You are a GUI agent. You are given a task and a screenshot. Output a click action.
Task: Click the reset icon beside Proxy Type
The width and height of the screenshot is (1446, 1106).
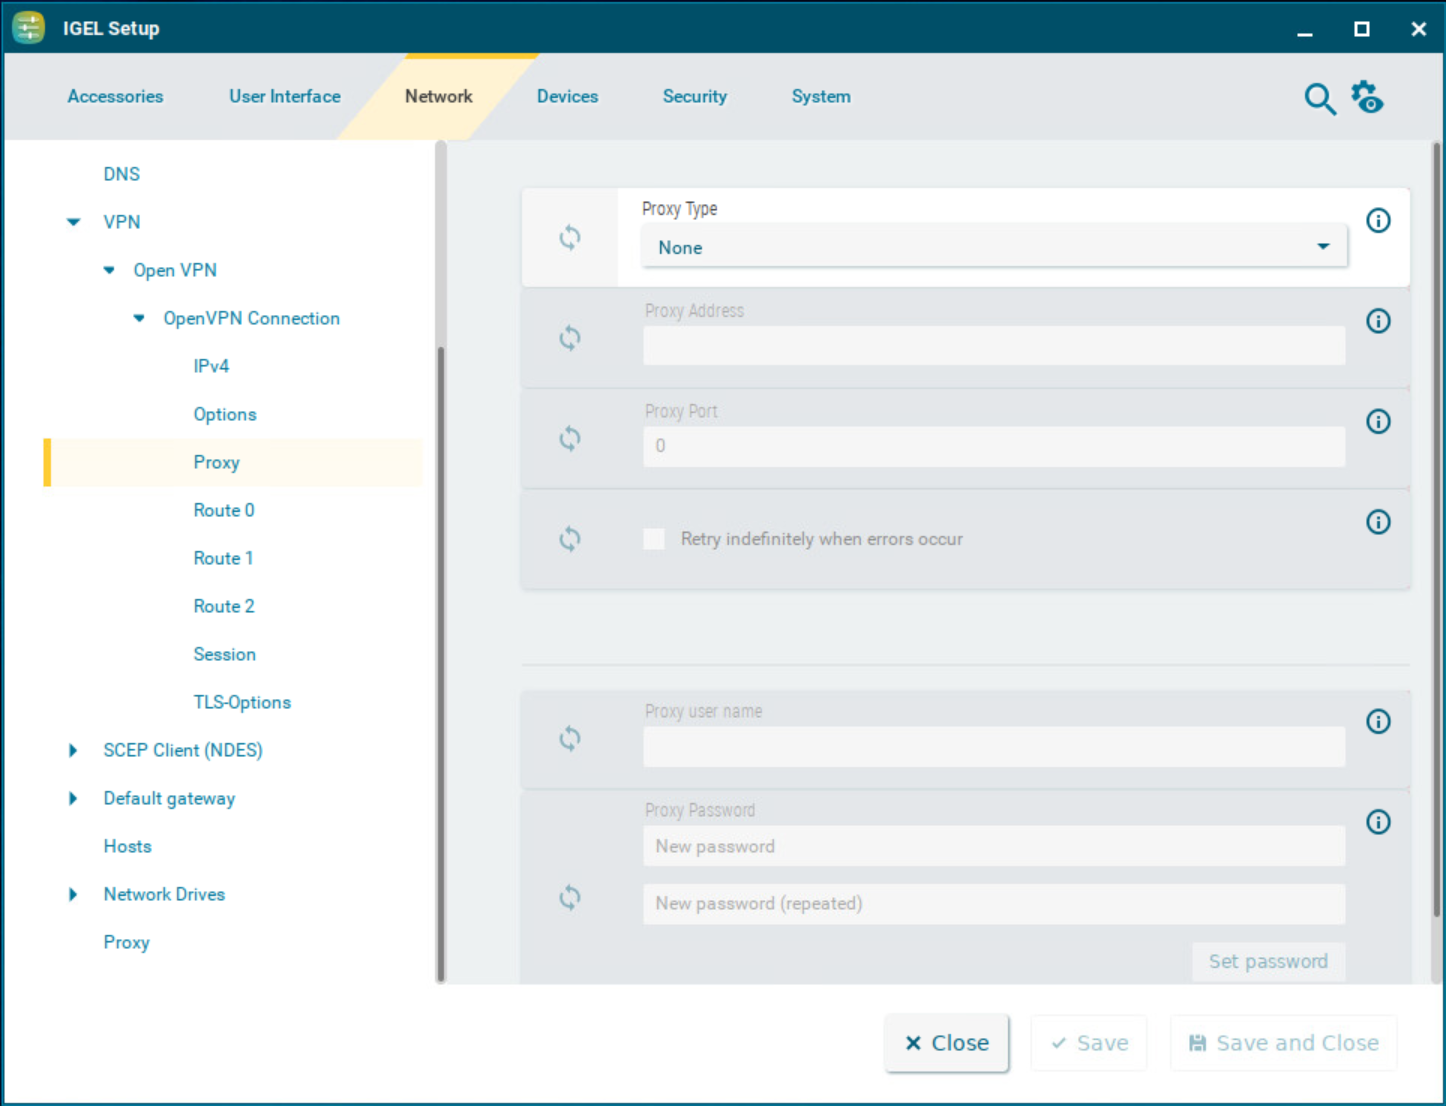570,238
